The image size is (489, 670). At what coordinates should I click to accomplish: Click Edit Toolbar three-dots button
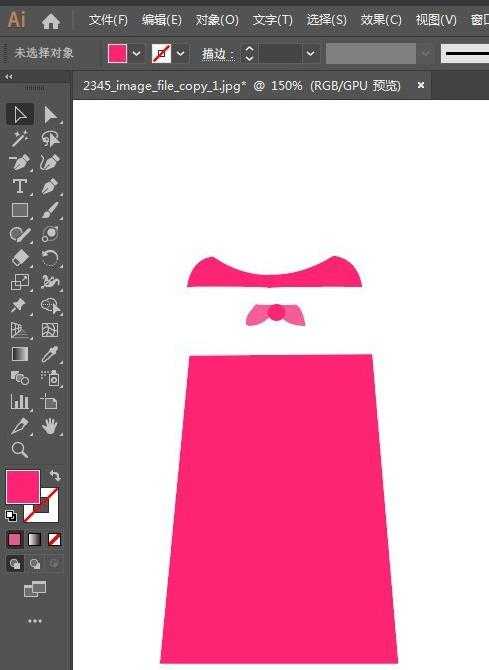coord(35,620)
